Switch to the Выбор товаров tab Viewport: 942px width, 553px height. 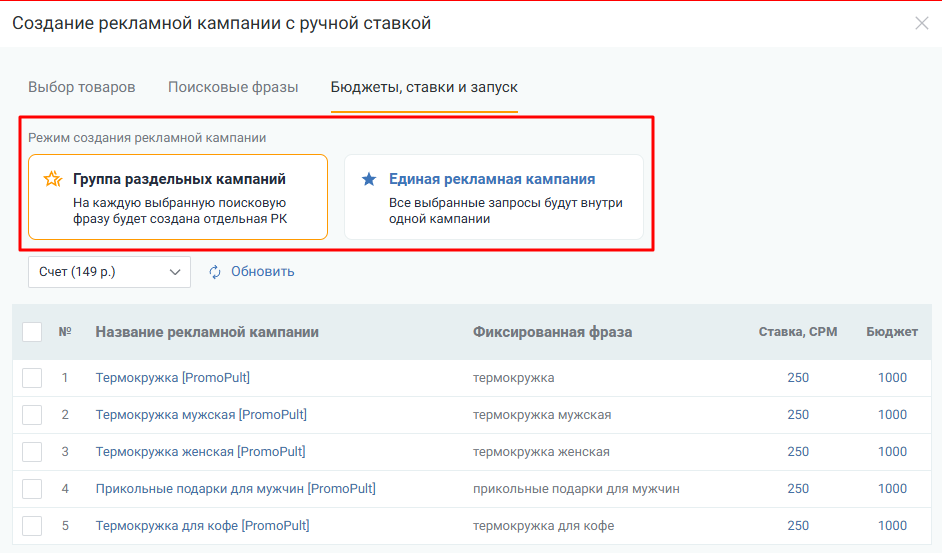pos(81,87)
